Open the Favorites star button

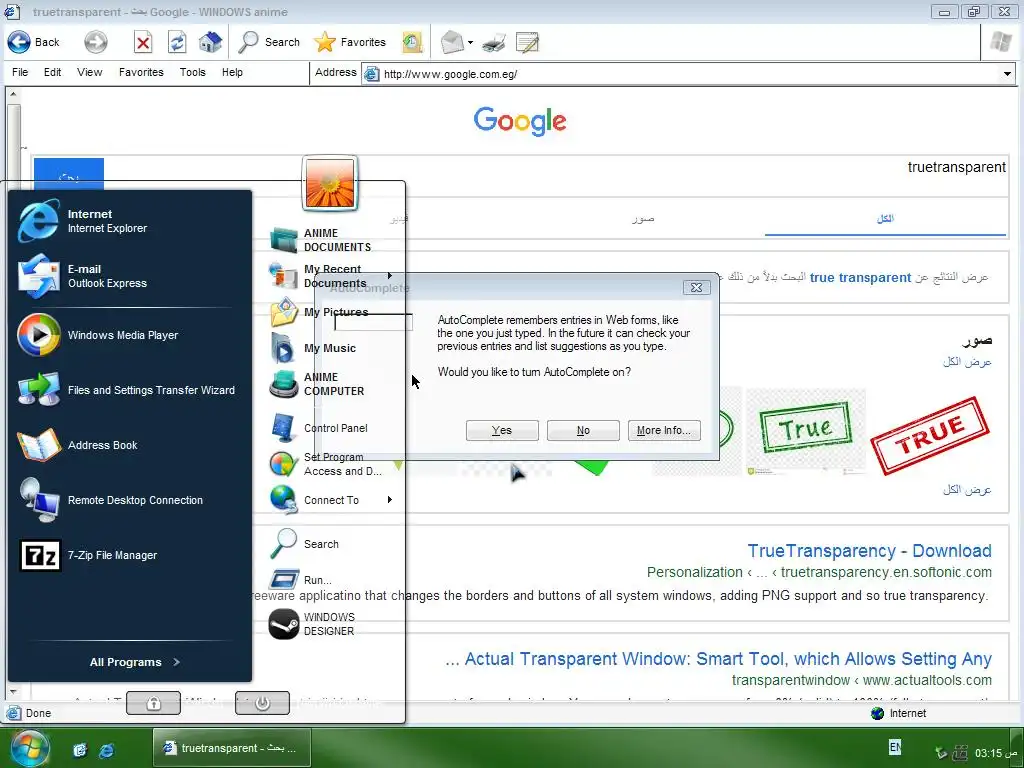(x=350, y=42)
